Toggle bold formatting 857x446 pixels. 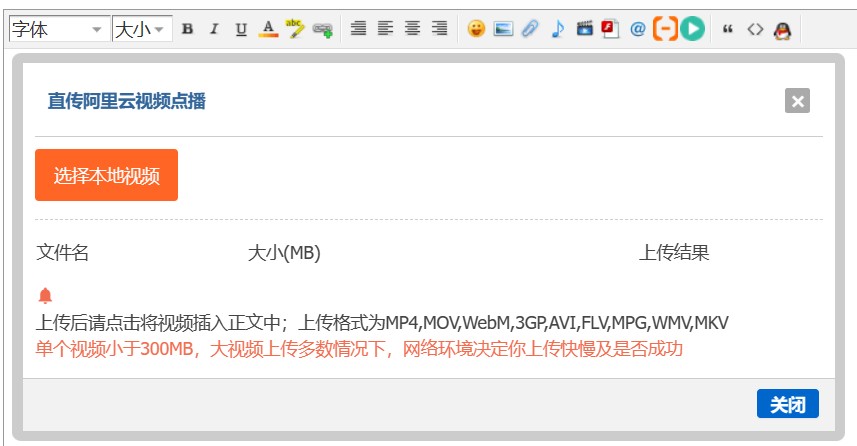(187, 29)
